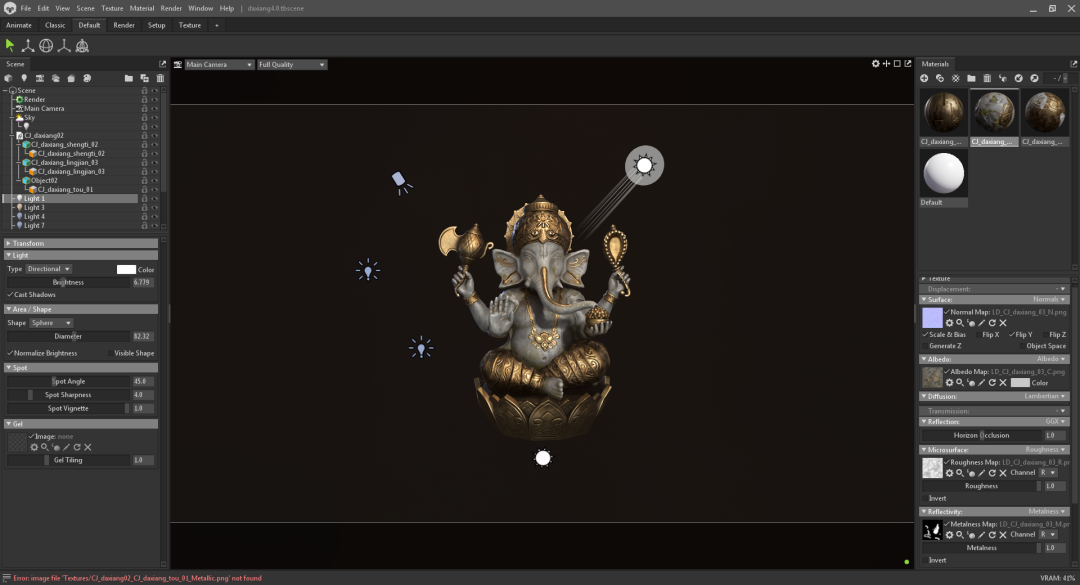The width and height of the screenshot is (1080, 585).
Task: Open the Material menu
Action: [142, 8]
